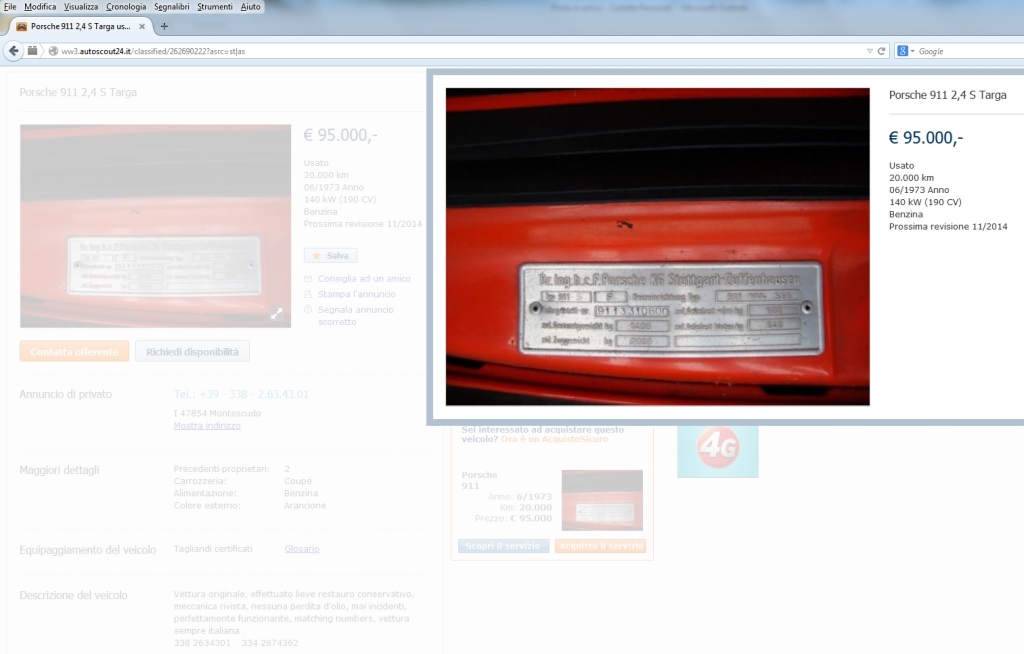Click the Scopri il servizio button
The width and height of the screenshot is (1024, 654).
point(503,546)
